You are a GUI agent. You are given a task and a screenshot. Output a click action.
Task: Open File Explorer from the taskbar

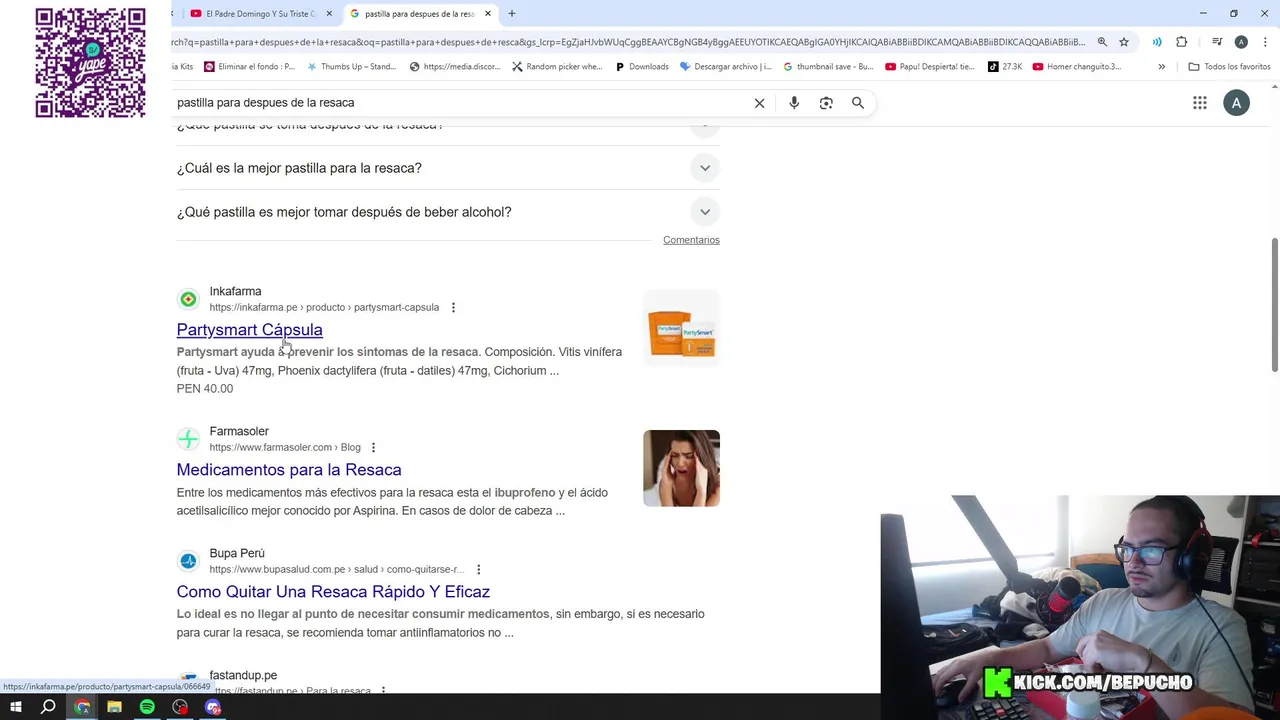[114, 707]
